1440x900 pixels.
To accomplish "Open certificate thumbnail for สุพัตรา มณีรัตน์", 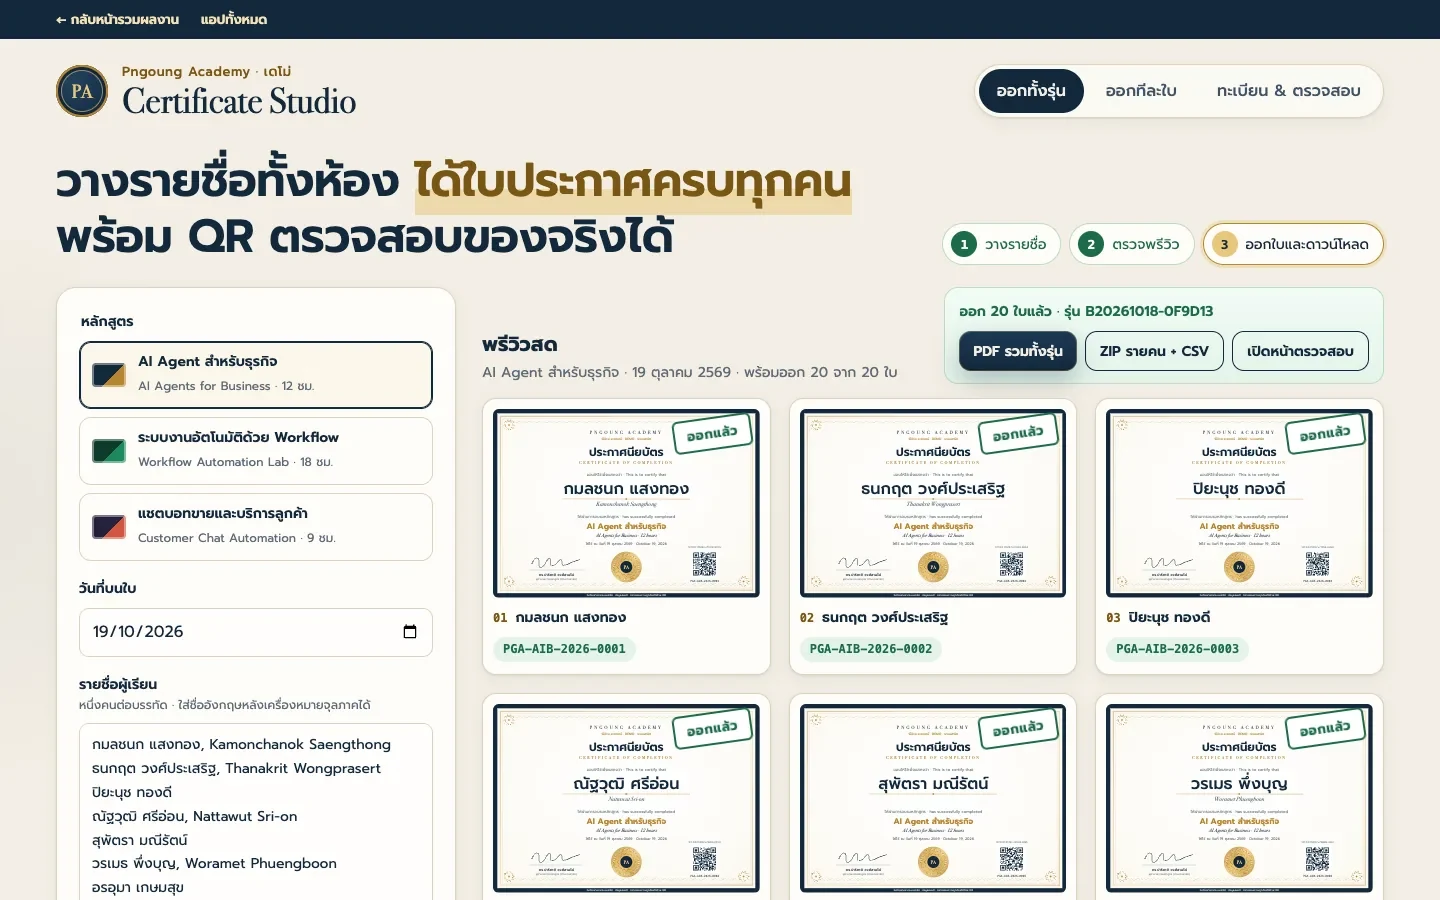I will coord(933,798).
